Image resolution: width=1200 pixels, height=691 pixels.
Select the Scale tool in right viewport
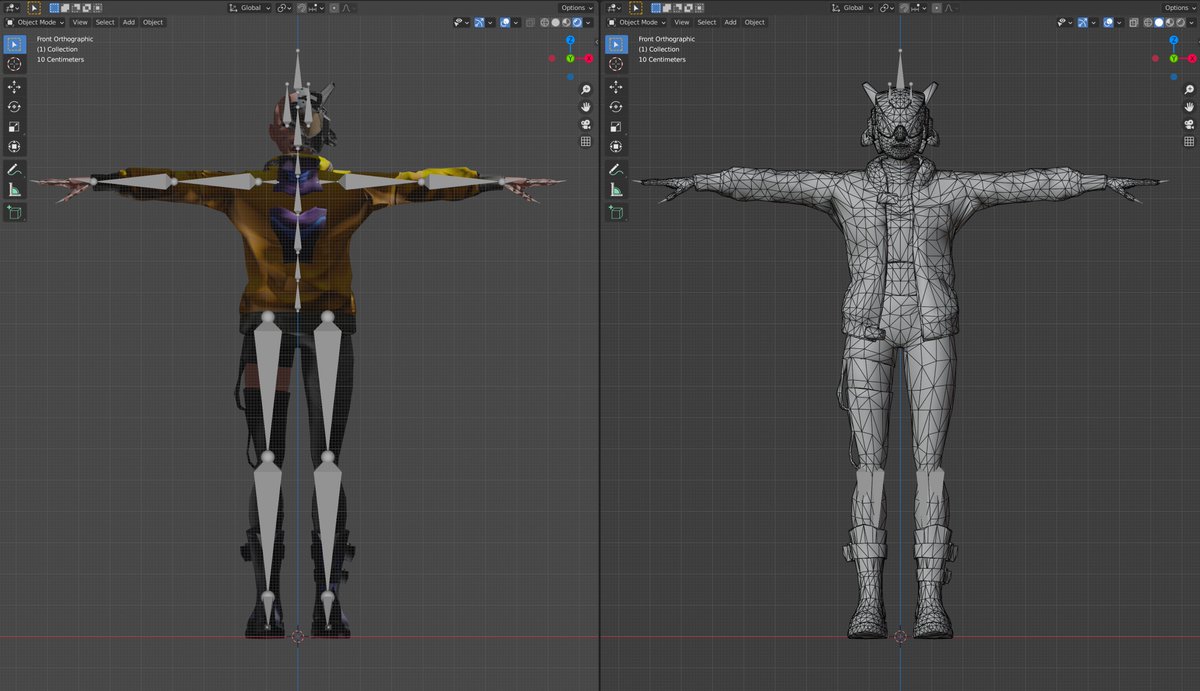coord(616,127)
